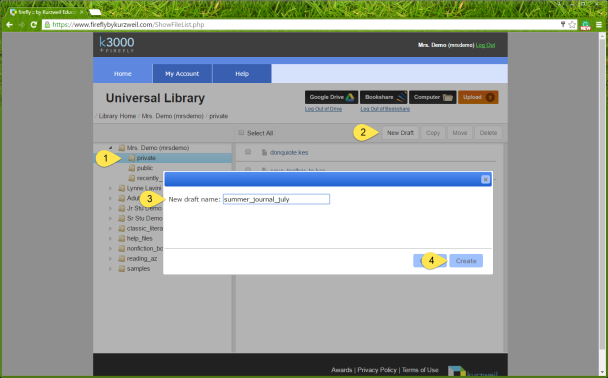Open Google Drive source button
608x378 pixels.
332,97
